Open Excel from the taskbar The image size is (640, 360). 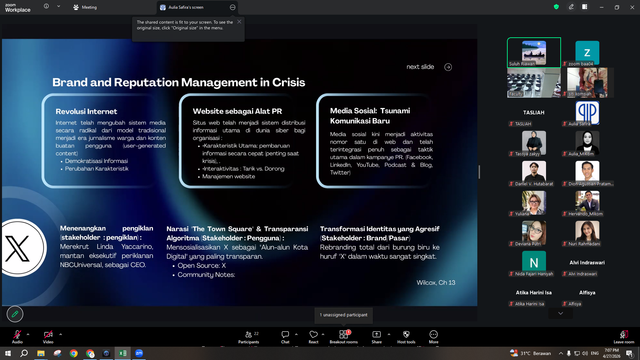click(x=122, y=353)
